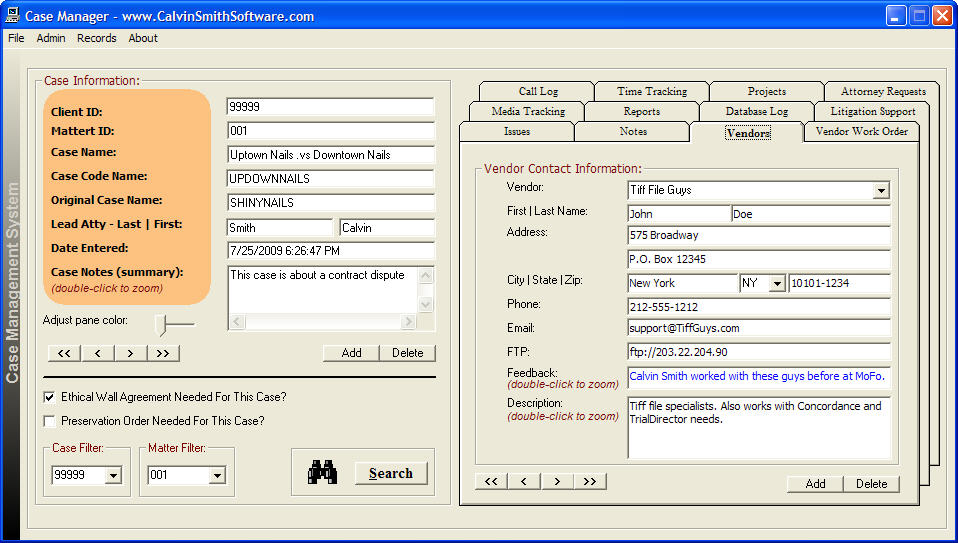Go to previous case record arrow
The height and width of the screenshot is (543, 958).
[x=97, y=353]
